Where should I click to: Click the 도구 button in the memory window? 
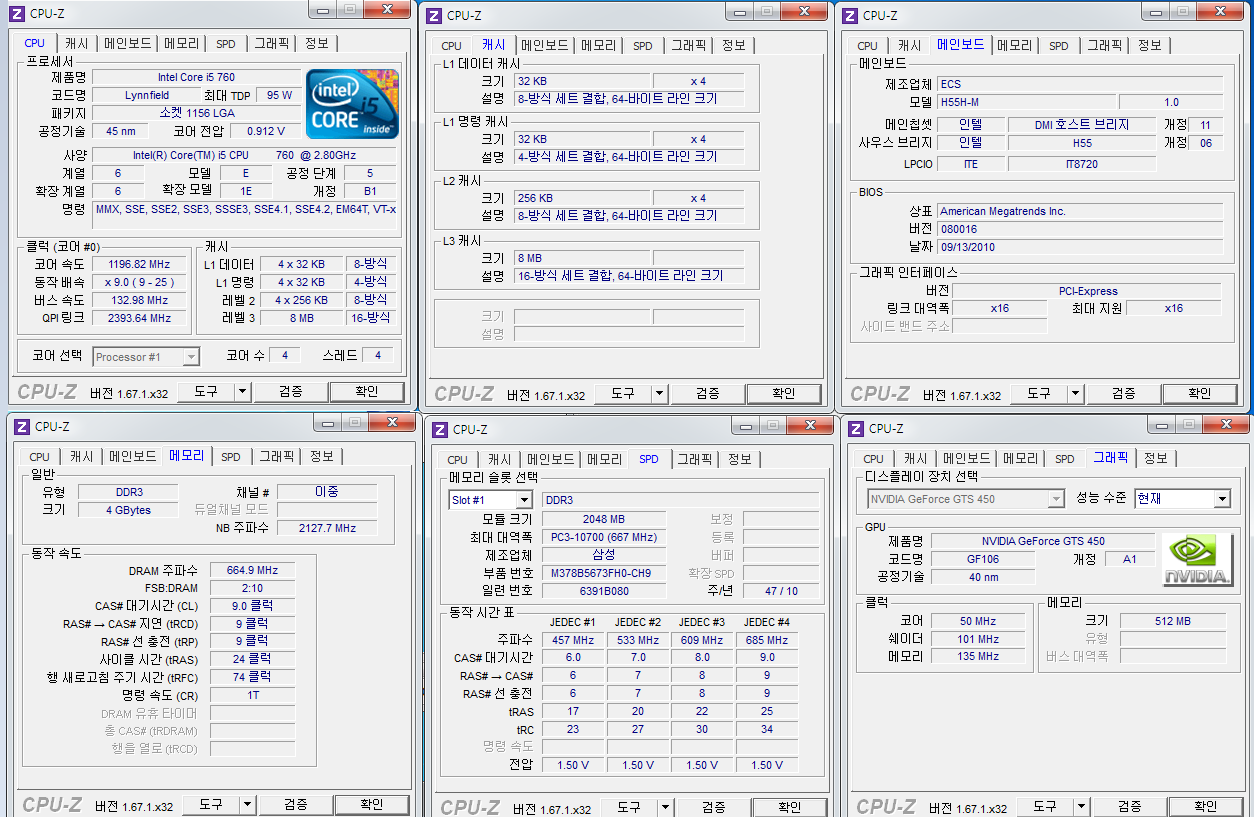click(x=210, y=805)
